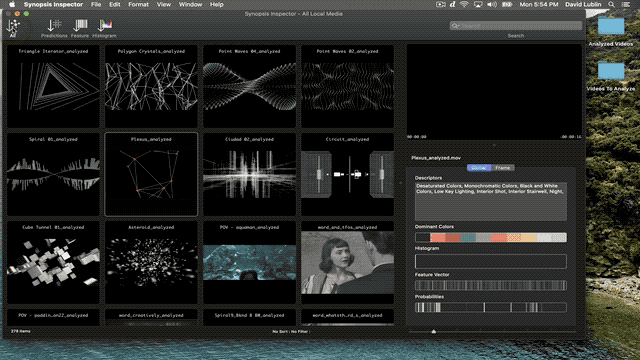640x360 pixels.
Task: Click the items count in status bar
Action: click(20, 331)
